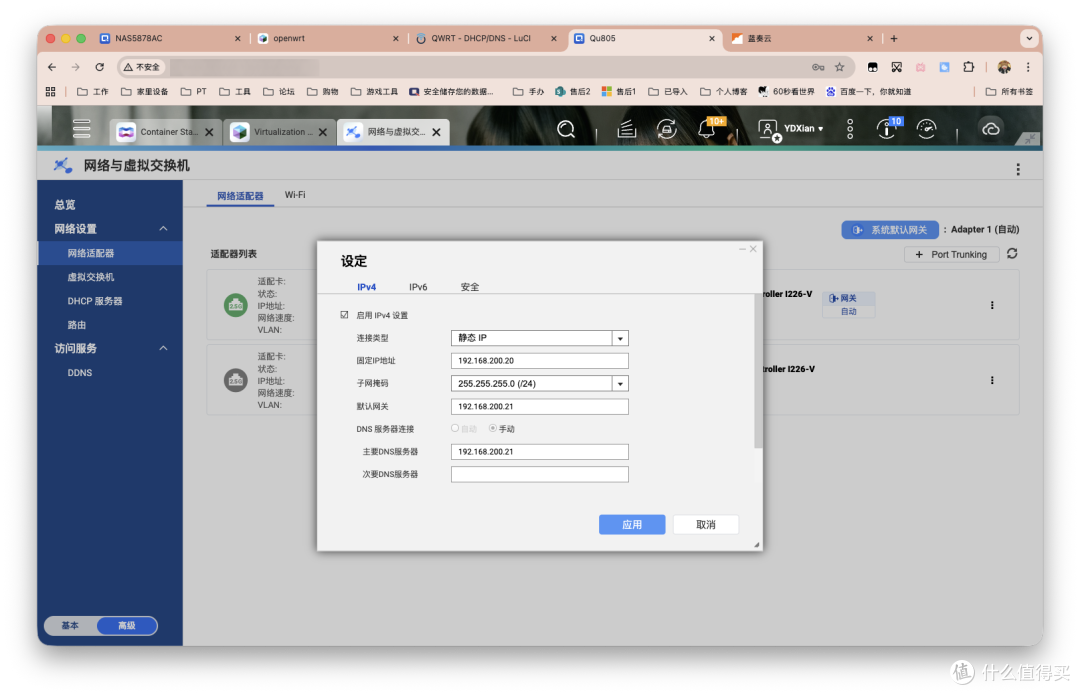Click the network app title icon
Viewport: 1080px width, 695px height.
point(63,165)
